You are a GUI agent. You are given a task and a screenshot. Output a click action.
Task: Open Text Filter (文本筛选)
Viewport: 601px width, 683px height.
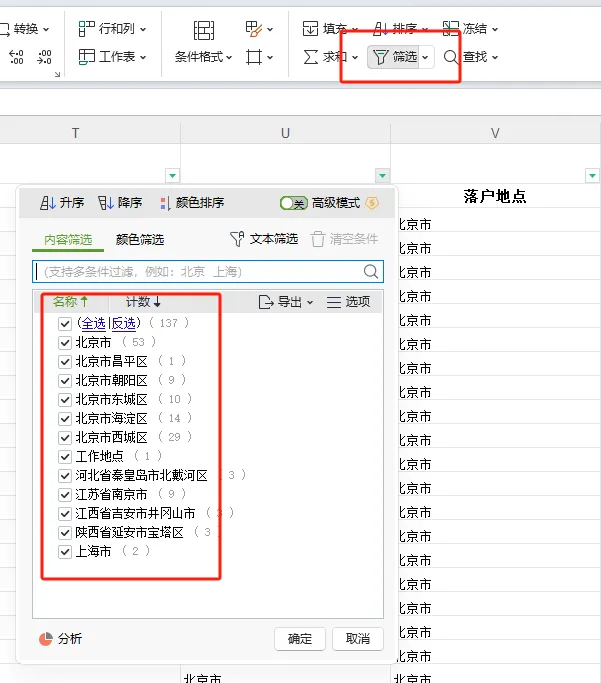coord(264,239)
